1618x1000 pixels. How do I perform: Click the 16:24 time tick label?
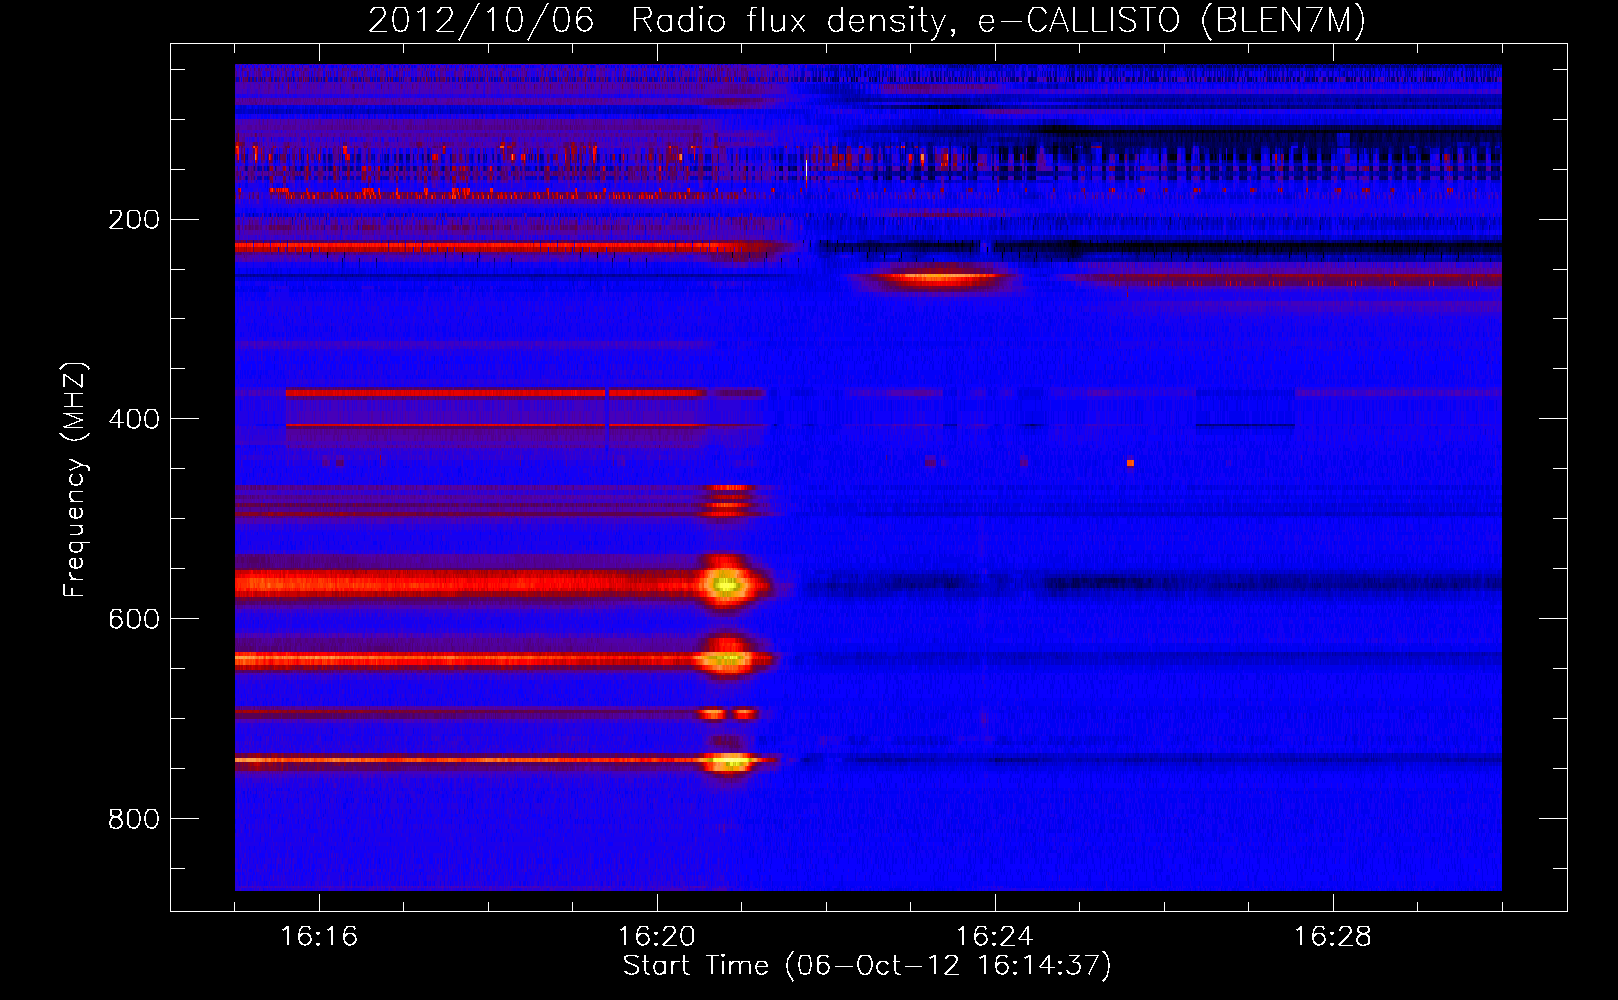tap(995, 937)
